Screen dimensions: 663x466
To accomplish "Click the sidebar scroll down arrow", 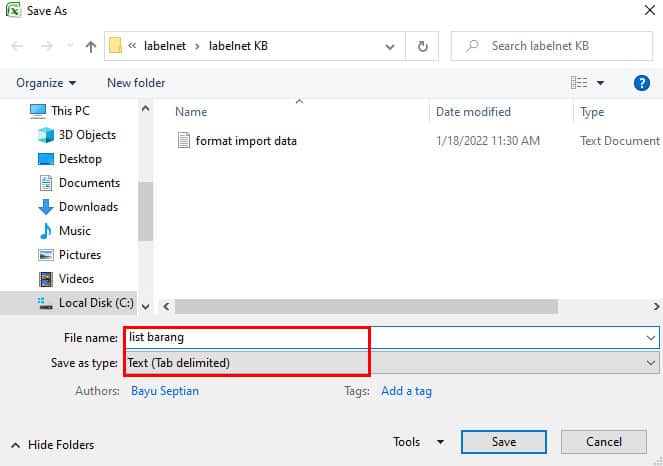I will point(145,307).
